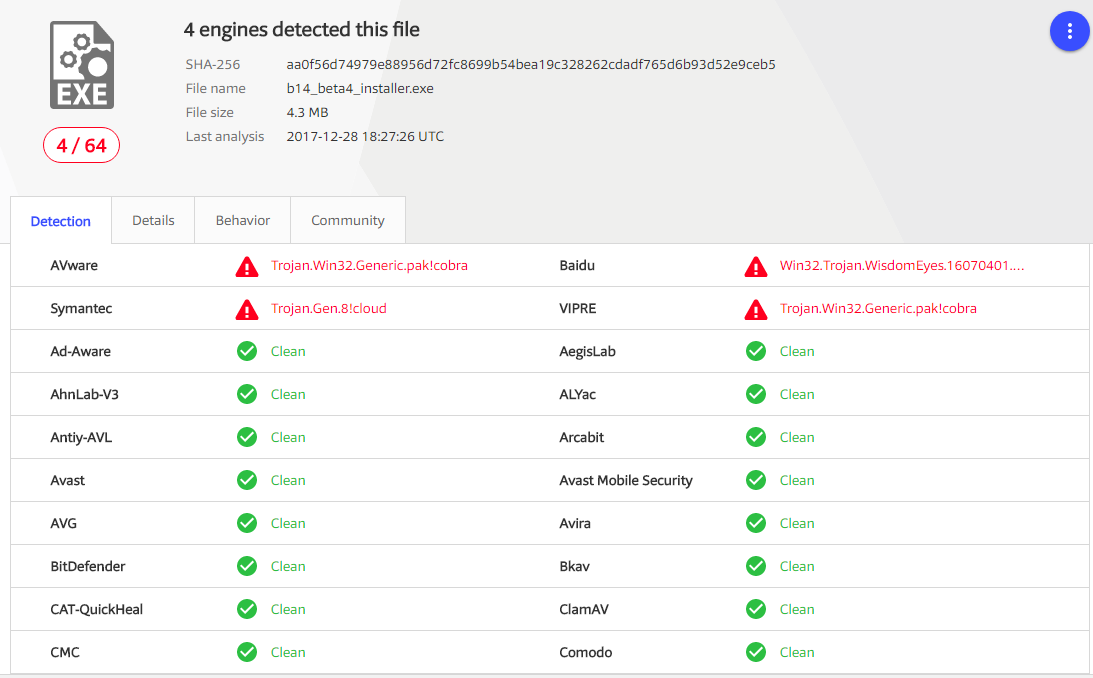Image resolution: width=1093 pixels, height=678 pixels.
Task: Click the green check icon for Bkav
Action: (756, 566)
